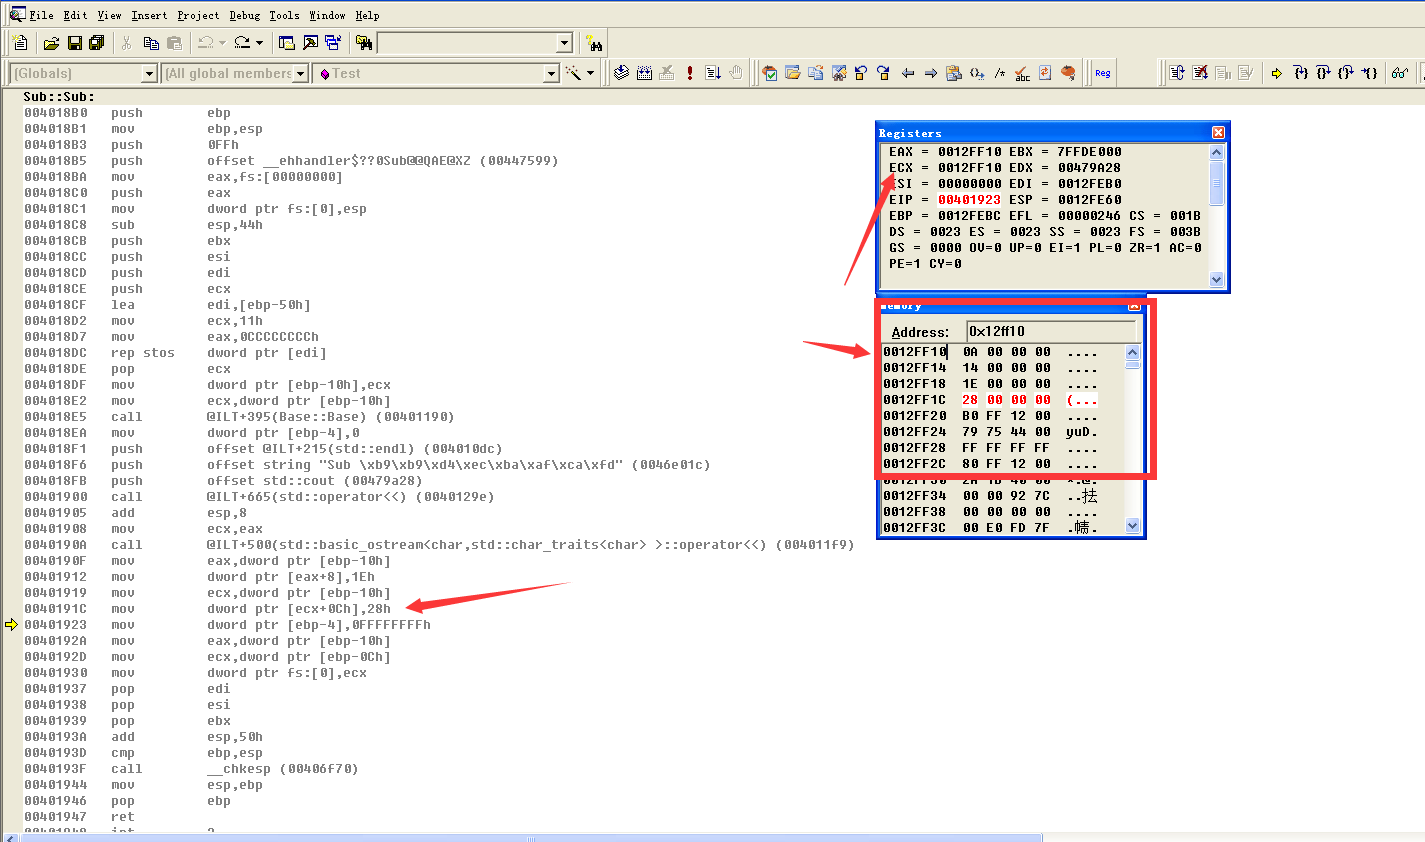Toggle the Output window icon
Viewport: 1425px width, 842px height.
310,43
